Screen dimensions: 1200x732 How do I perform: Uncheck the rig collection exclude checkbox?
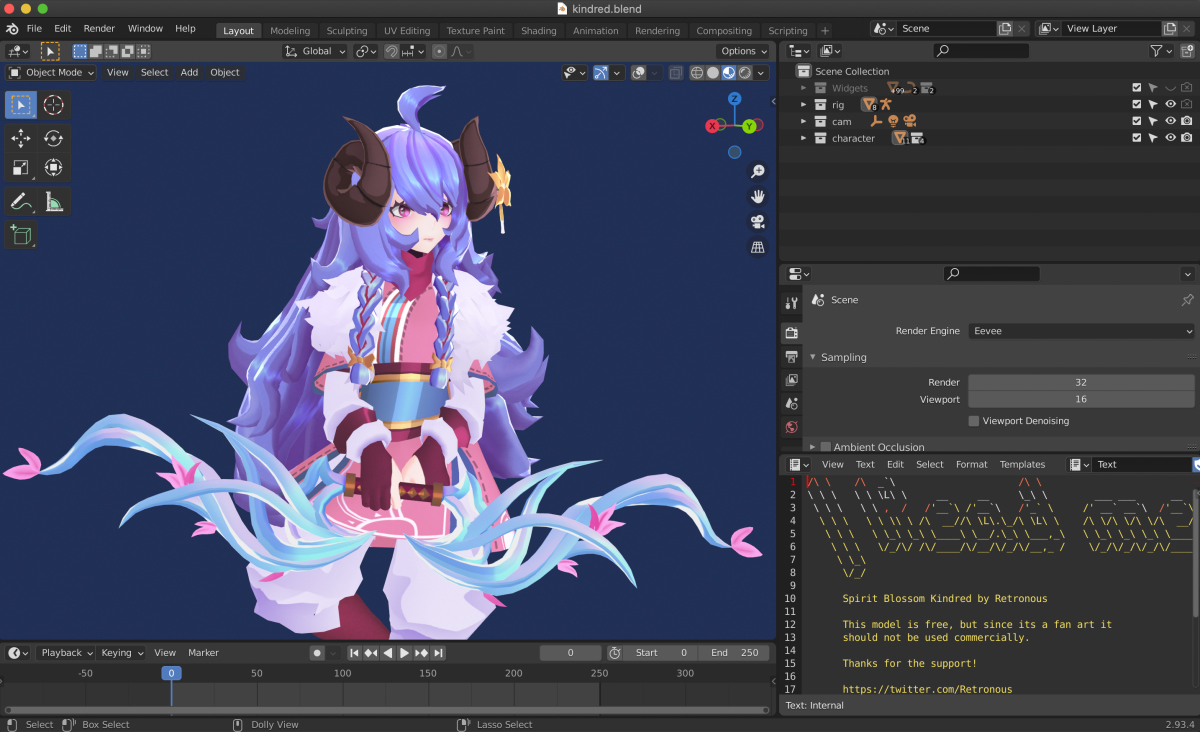point(1136,105)
